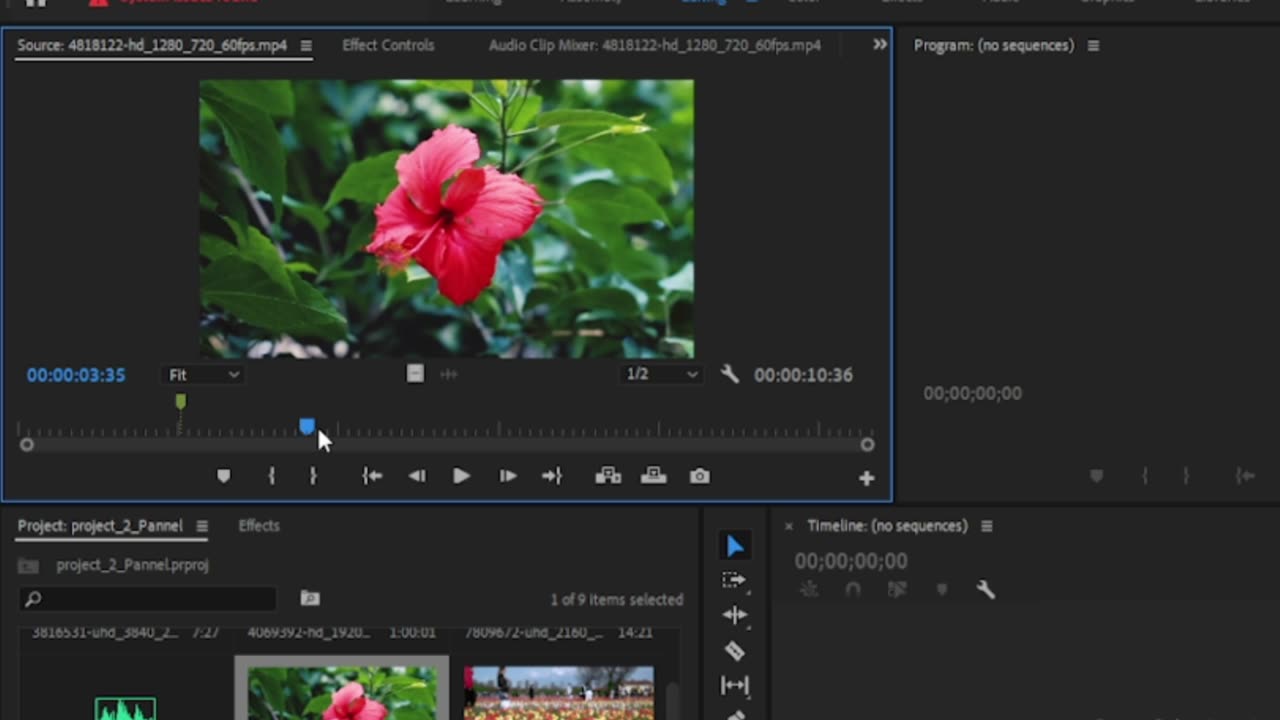Open the Timeline panel hamburger menu
This screenshot has height=720, width=1280.
(986, 526)
